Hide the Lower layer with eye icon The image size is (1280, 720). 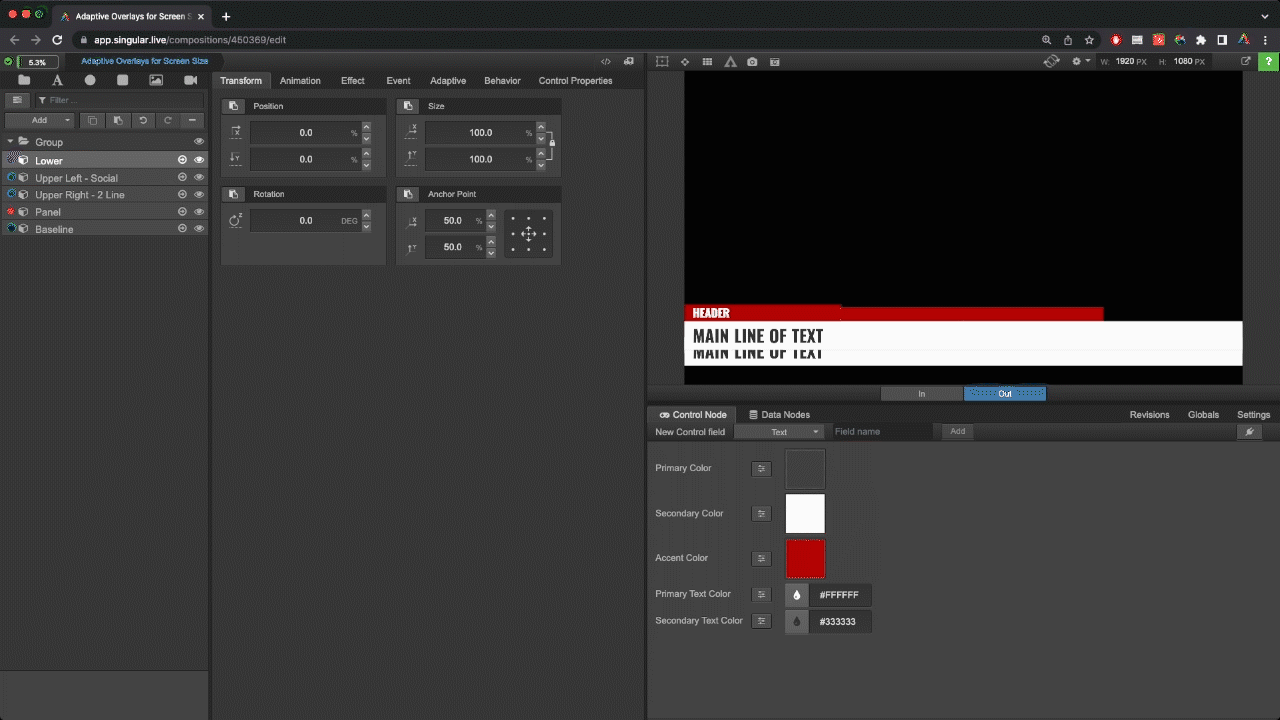click(199, 160)
